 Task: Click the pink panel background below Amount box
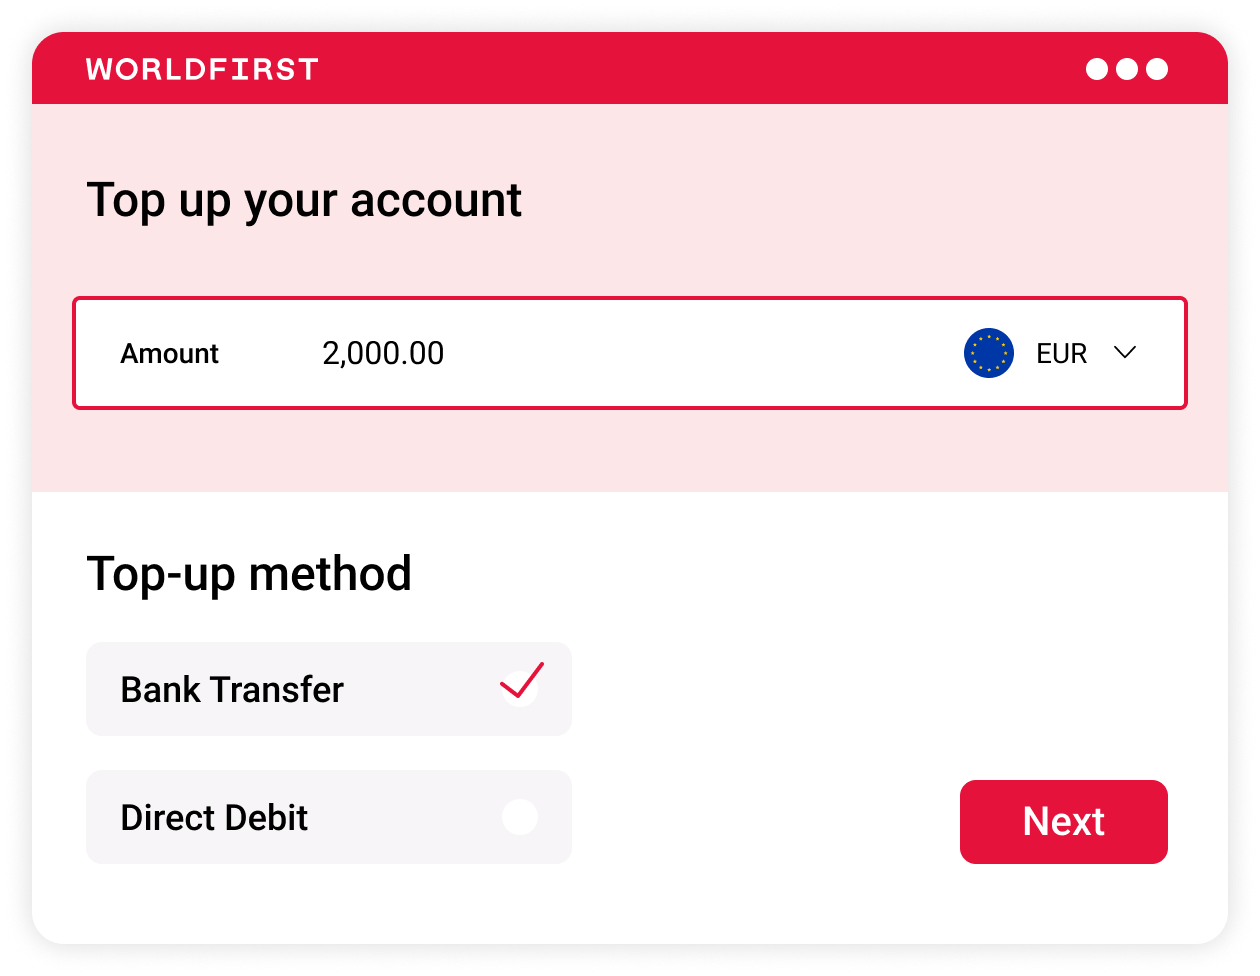coord(630,452)
